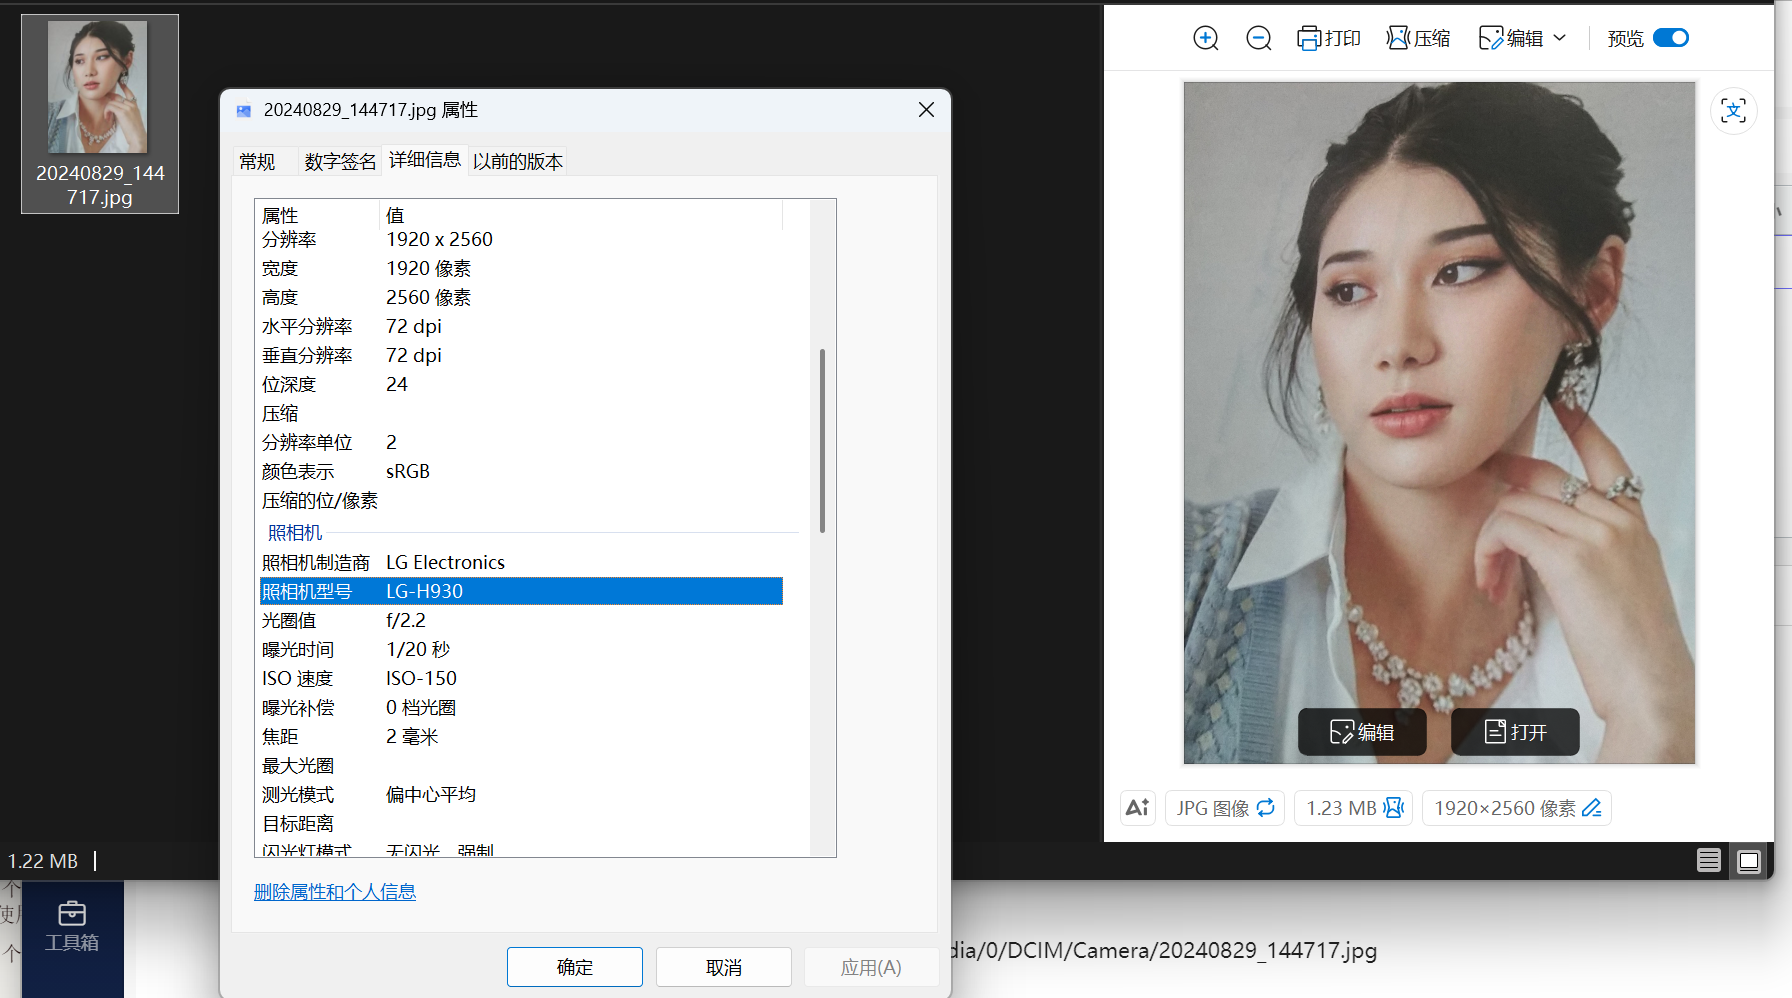Select the 20240829_144717.jpg file thumbnail

click(100, 114)
